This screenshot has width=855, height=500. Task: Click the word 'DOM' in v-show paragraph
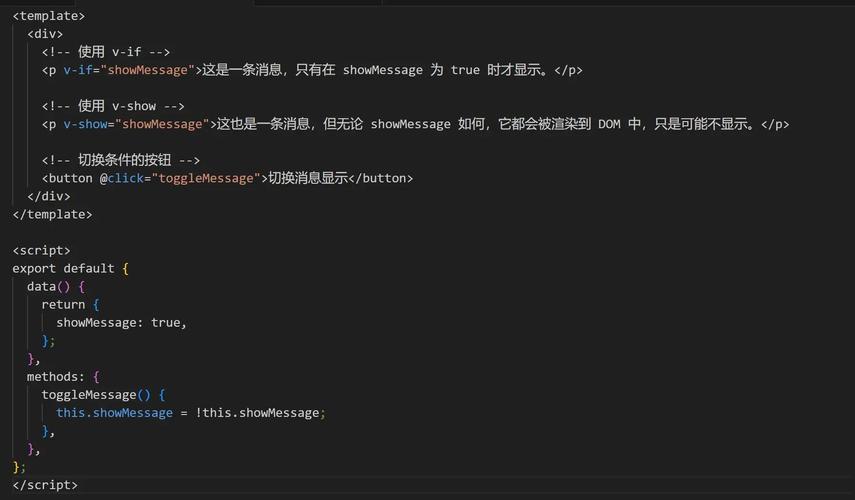(609, 124)
